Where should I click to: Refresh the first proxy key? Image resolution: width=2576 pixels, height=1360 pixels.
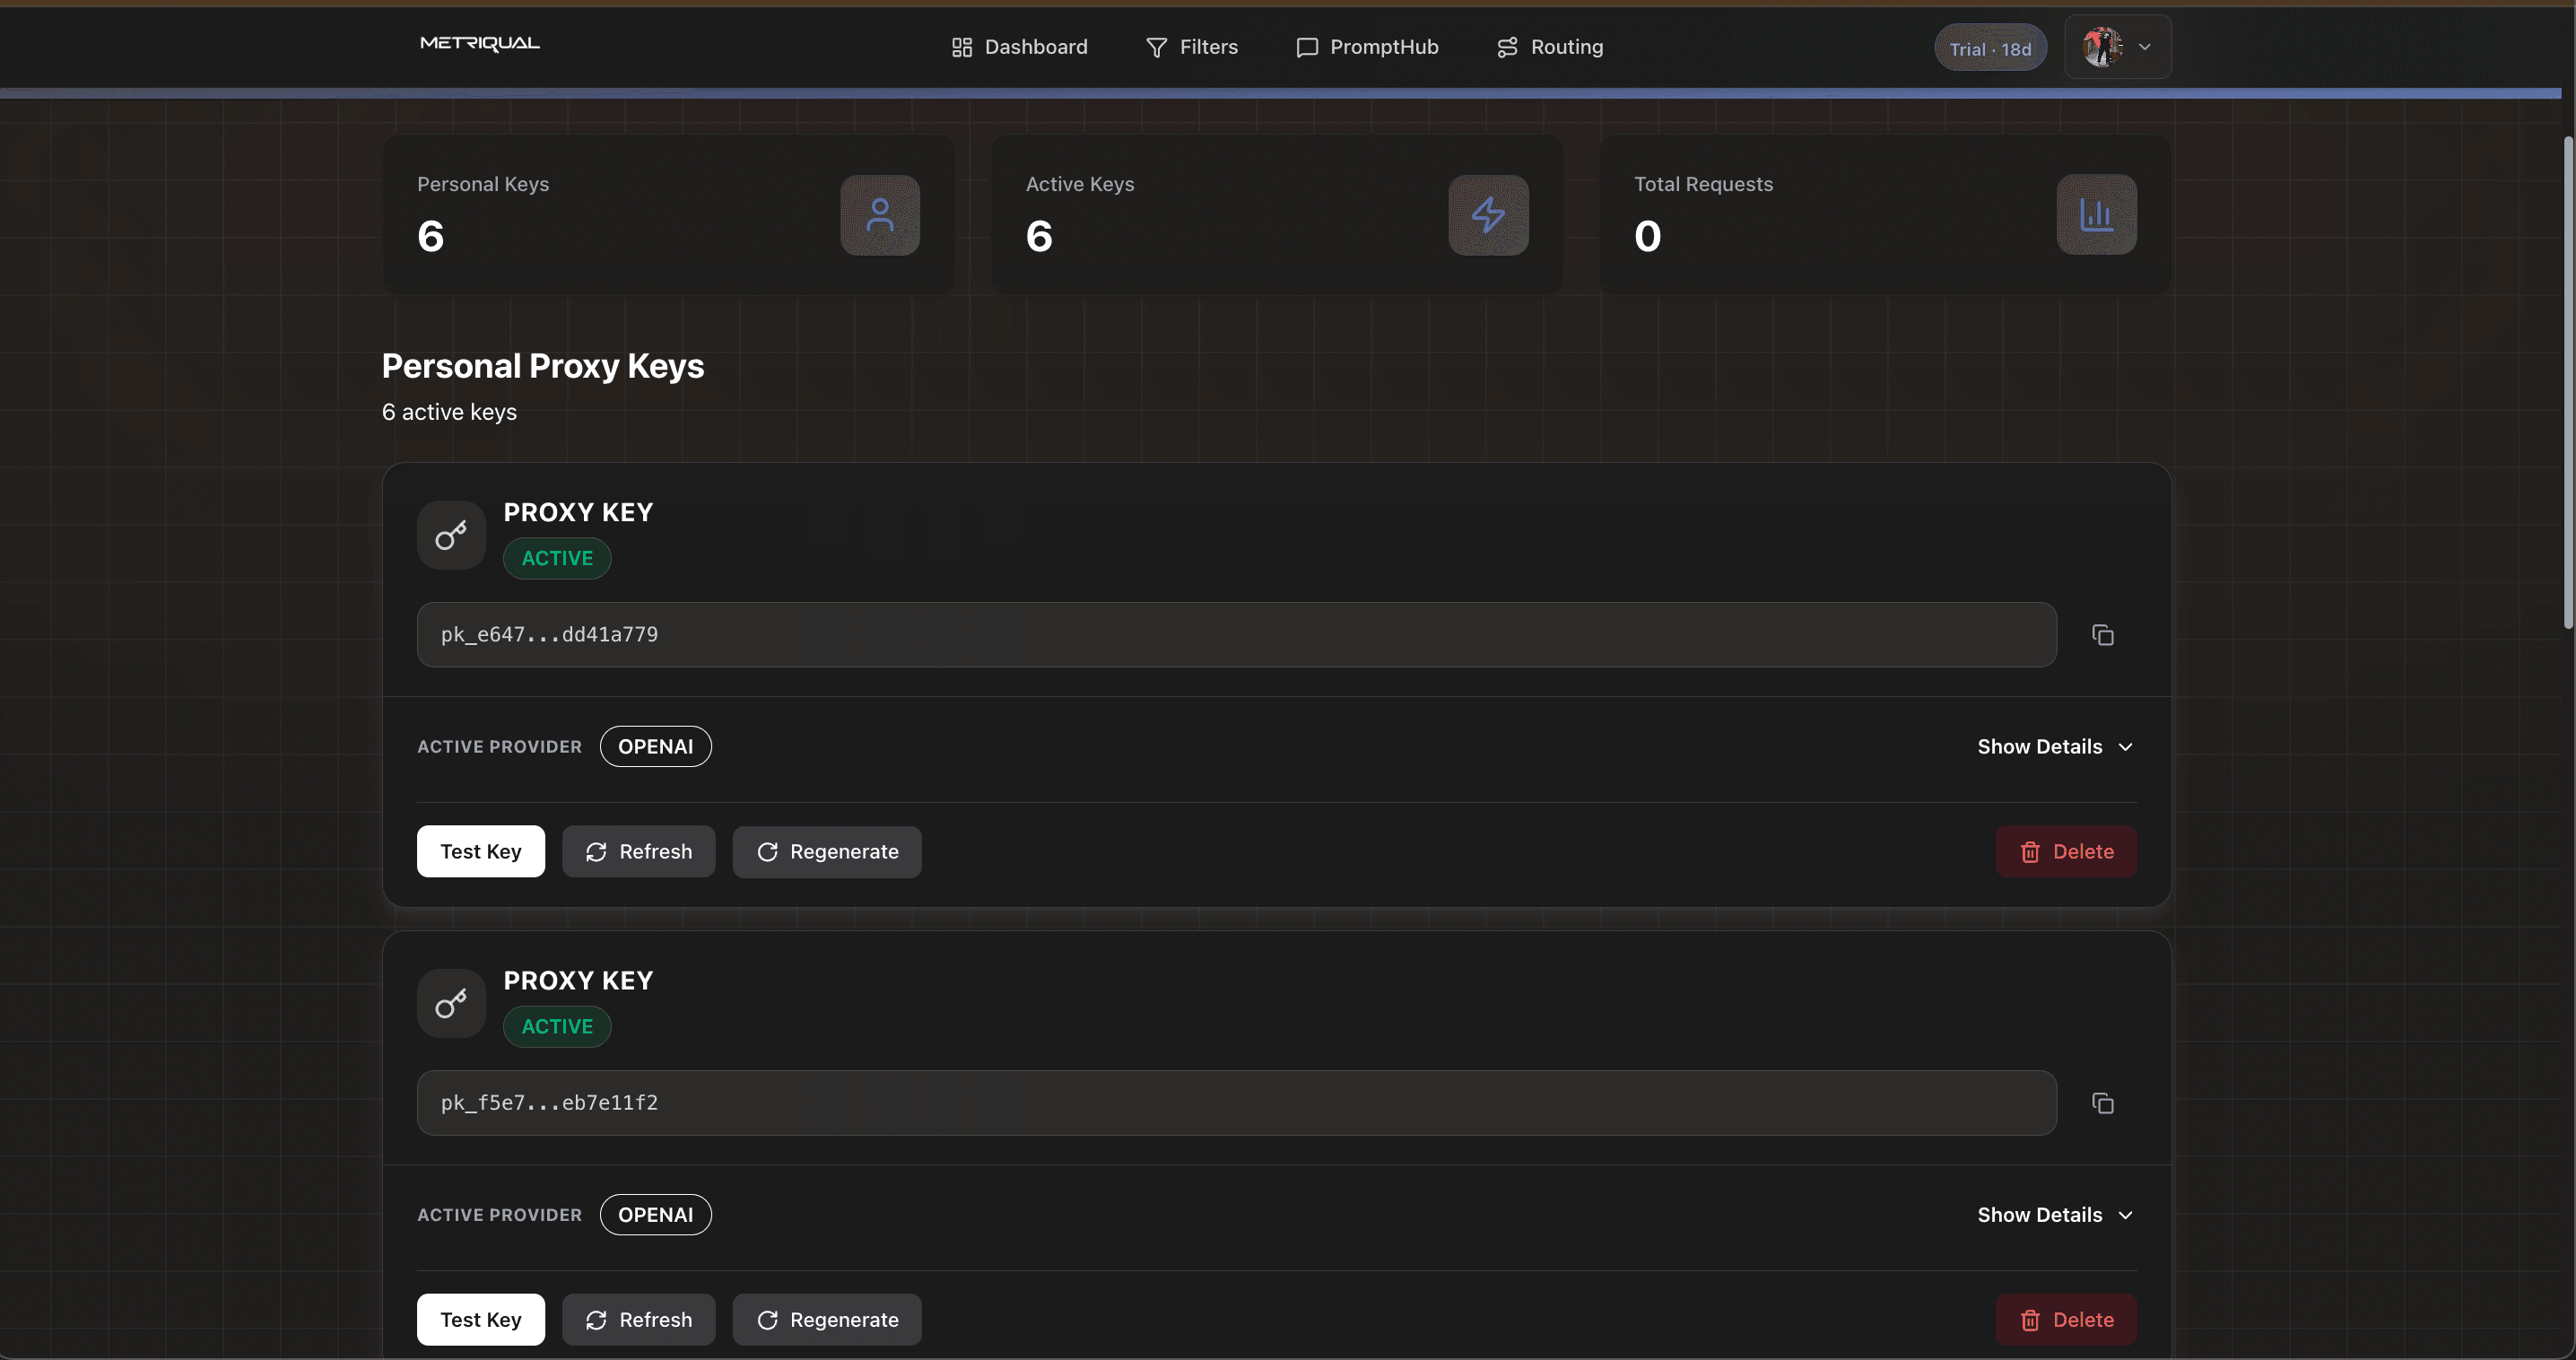pyautogui.click(x=638, y=851)
